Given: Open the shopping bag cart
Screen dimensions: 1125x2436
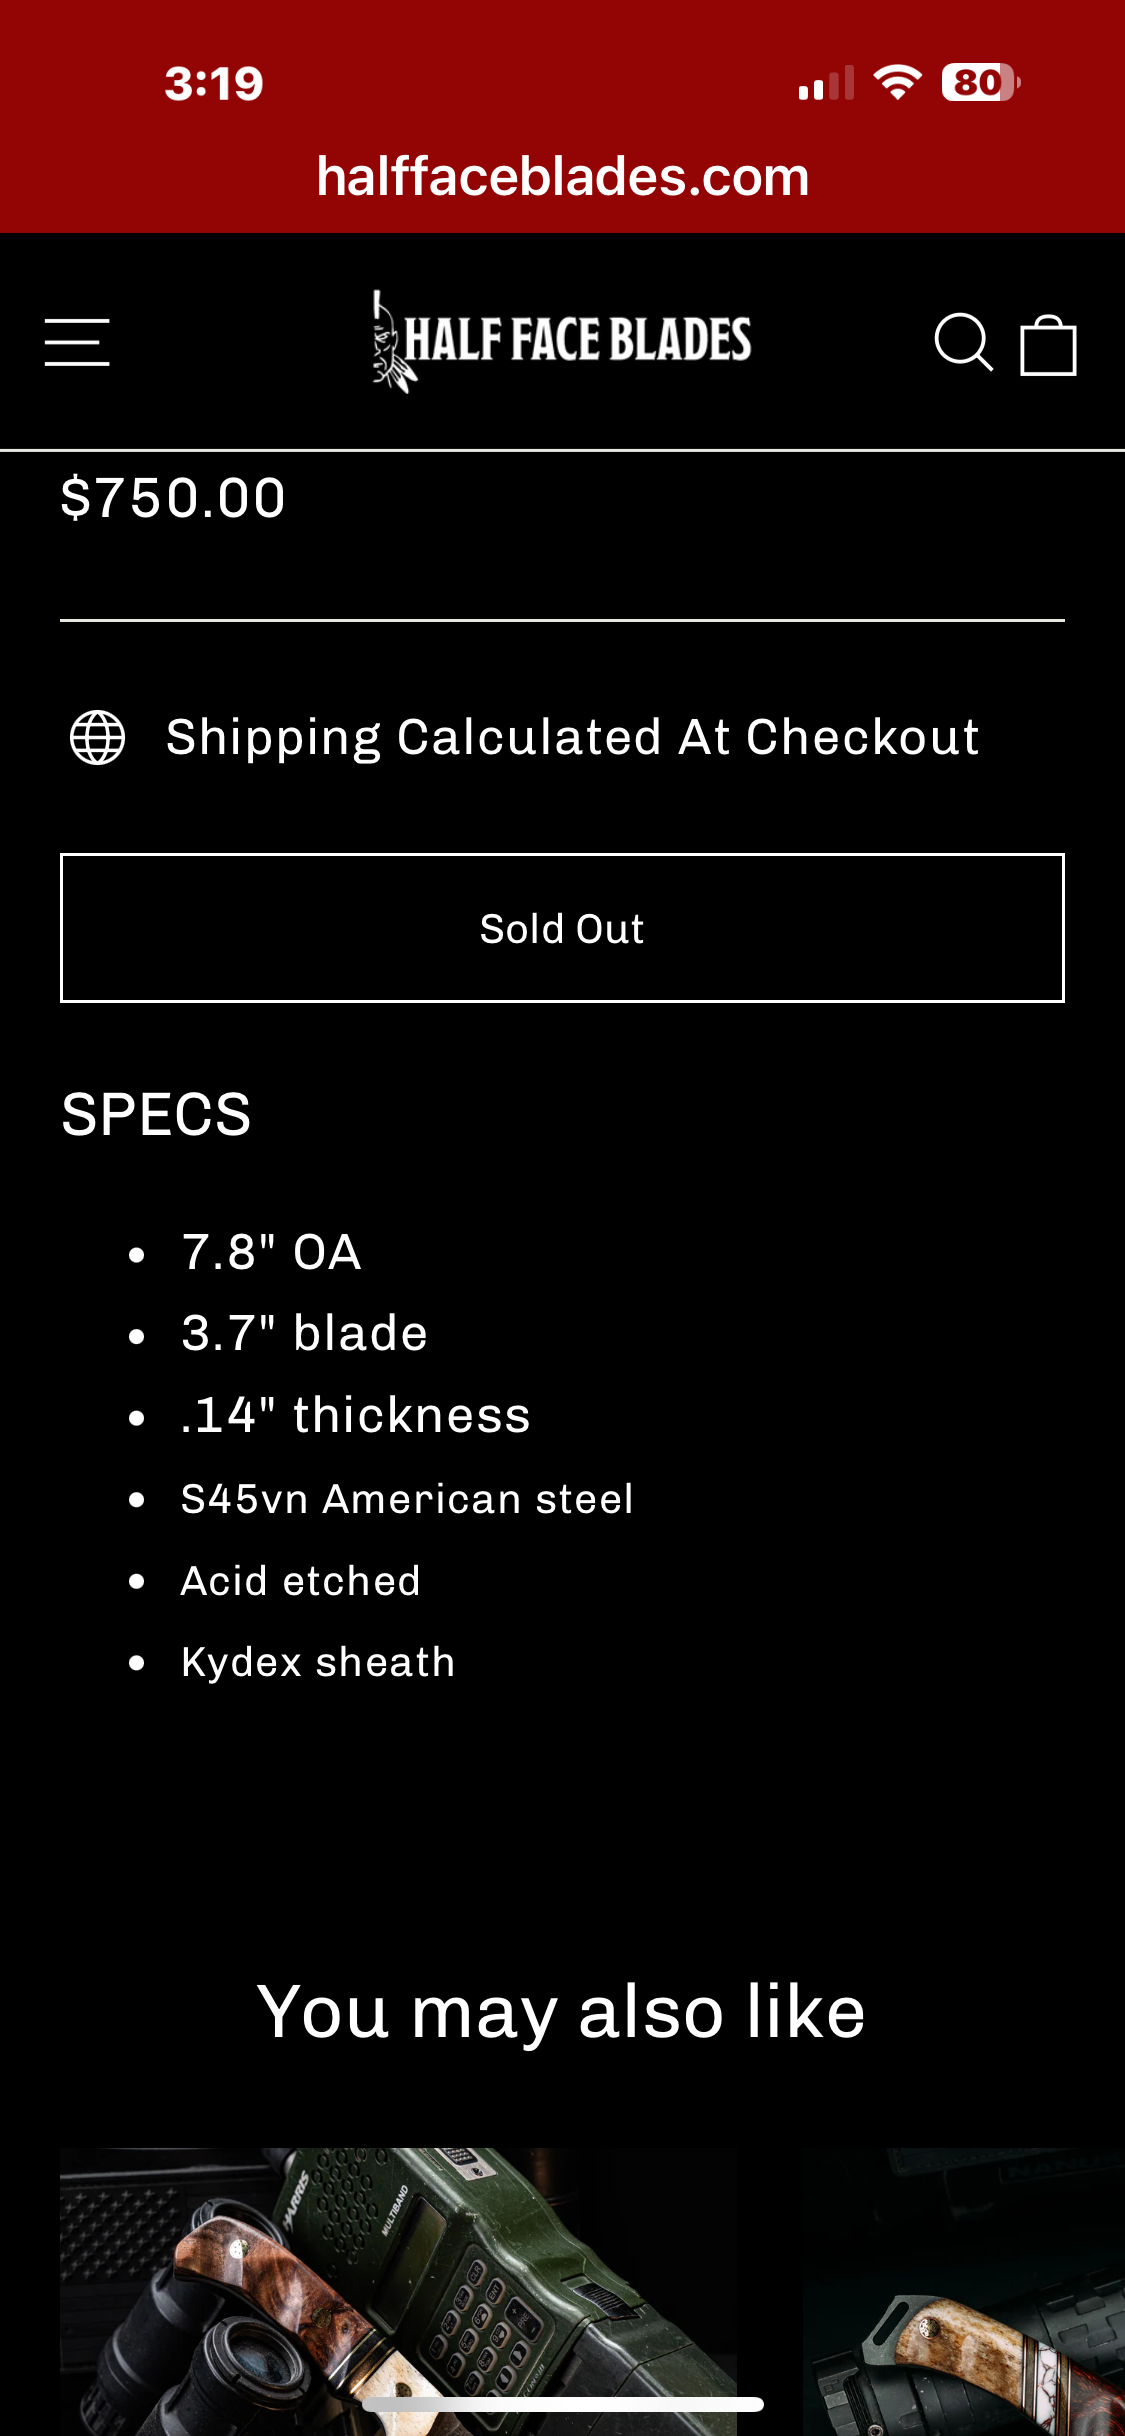Looking at the screenshot, I should 1048,345.
